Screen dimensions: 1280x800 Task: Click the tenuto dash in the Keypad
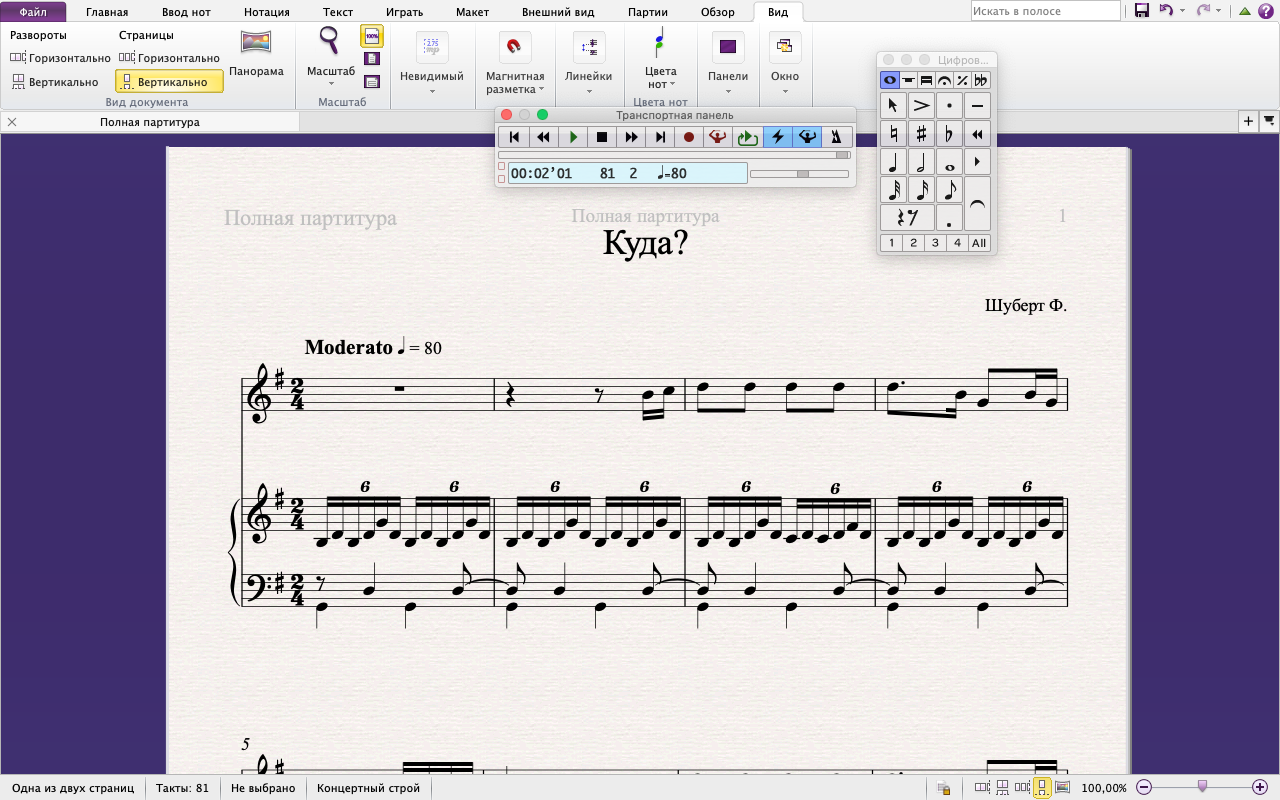(977, 105)
